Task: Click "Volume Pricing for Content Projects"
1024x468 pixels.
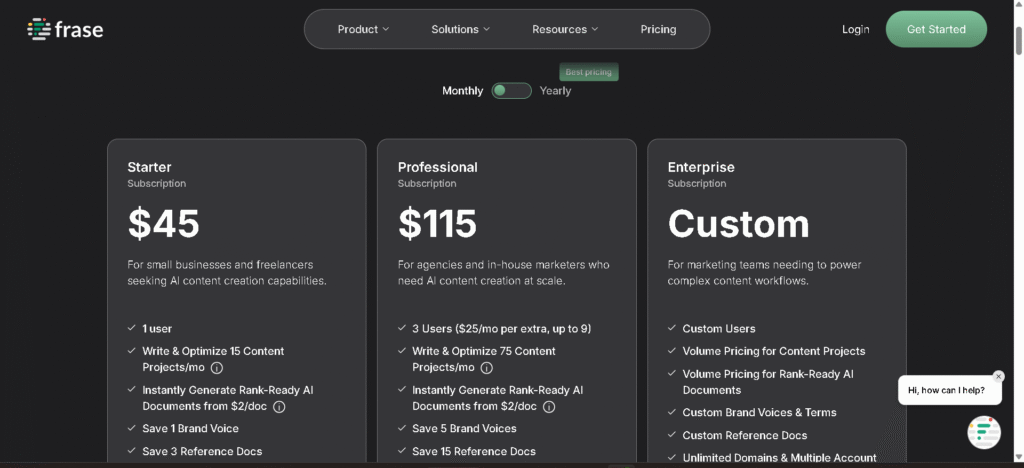Action: [774, 351]
